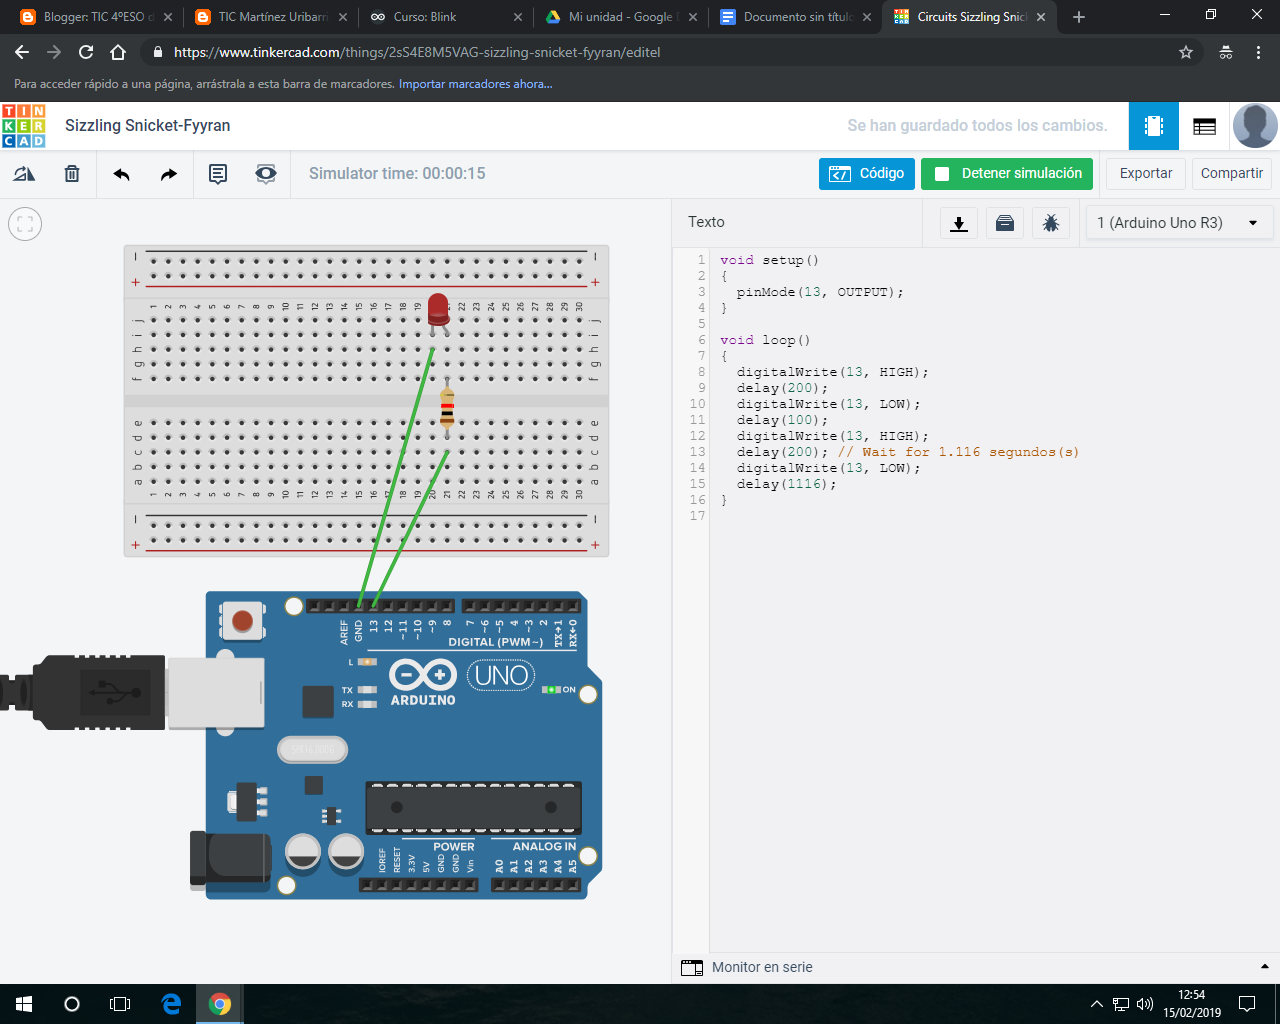Rotate the selected component icon
This screenshot has height=1024, width=1280.
(24, 174)
